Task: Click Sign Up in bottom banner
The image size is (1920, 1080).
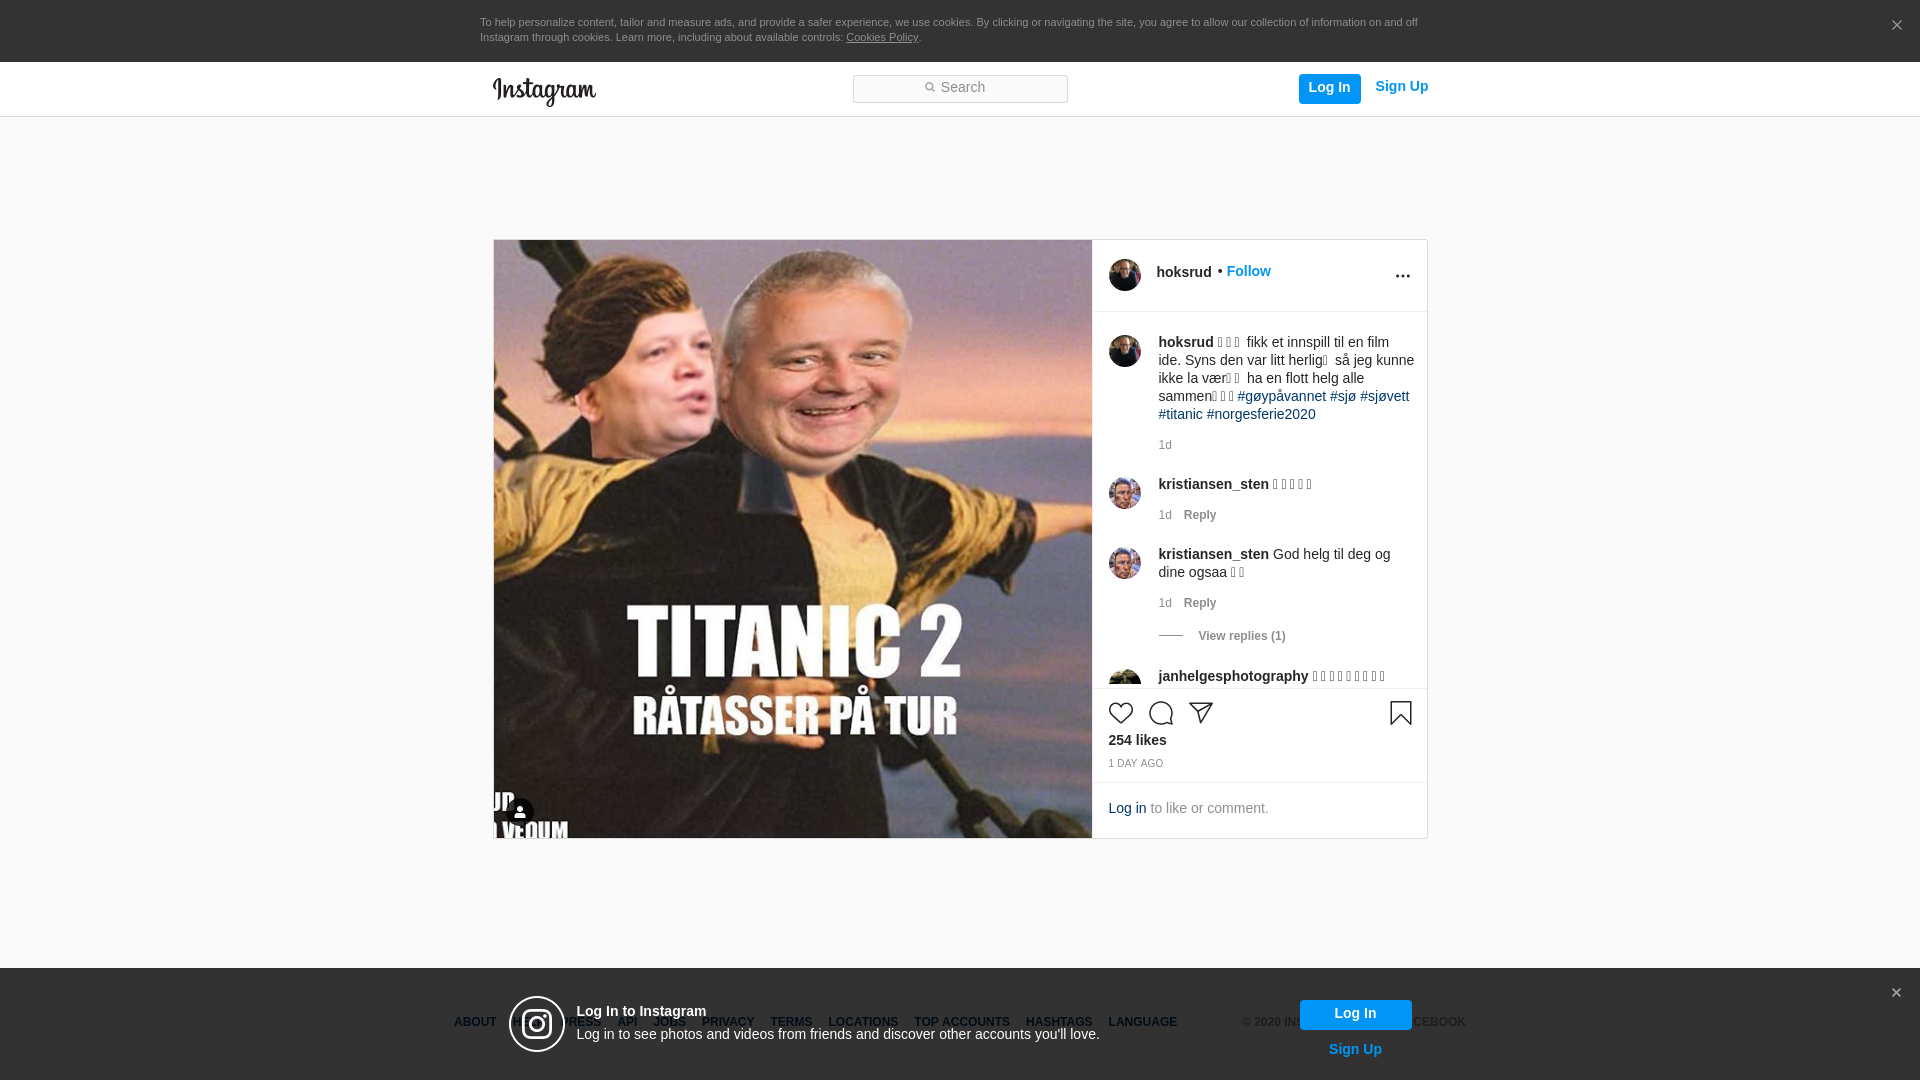Action: coord(1355,1049)
